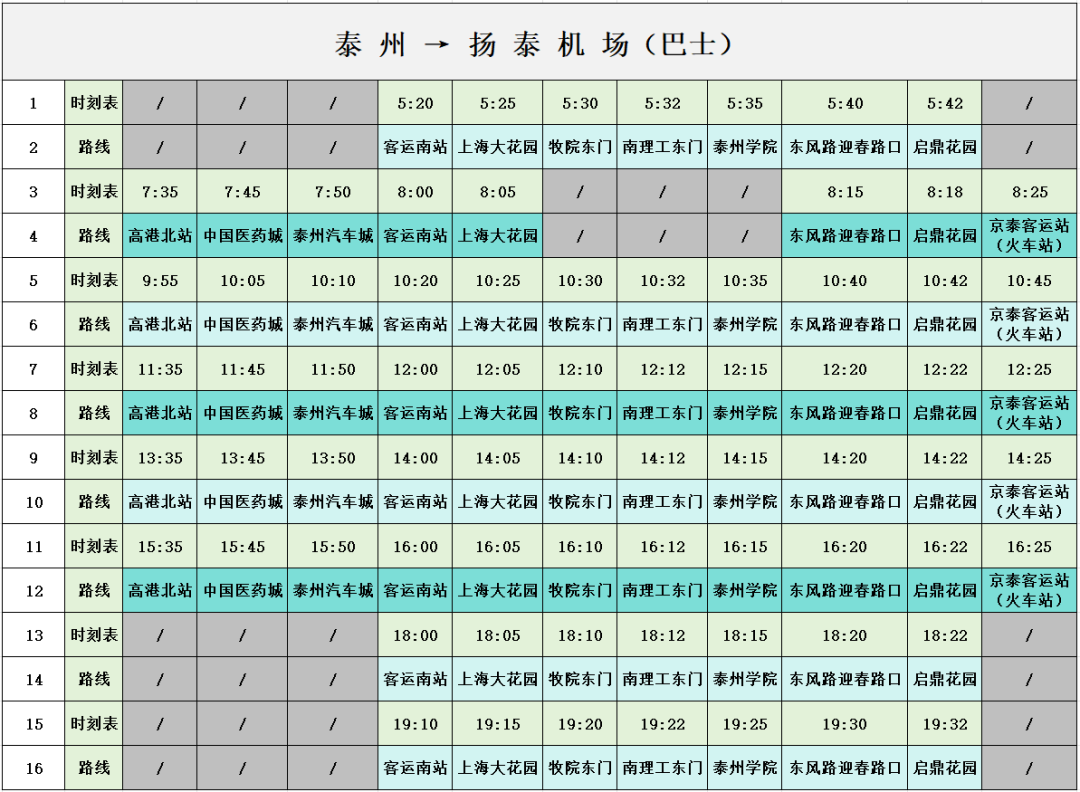Image resolution: width=1080 pixels, height=792 pixels.
Task: Select the 16:22 time in row 11
Action: [944, 546]
